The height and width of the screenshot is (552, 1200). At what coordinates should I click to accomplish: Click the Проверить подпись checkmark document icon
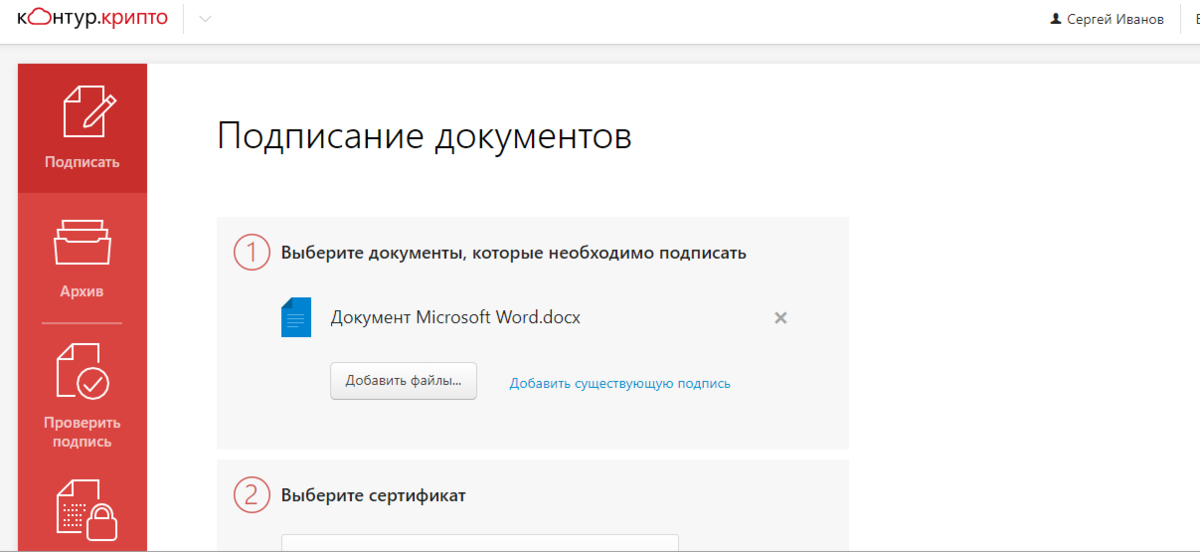click(82, 371)
